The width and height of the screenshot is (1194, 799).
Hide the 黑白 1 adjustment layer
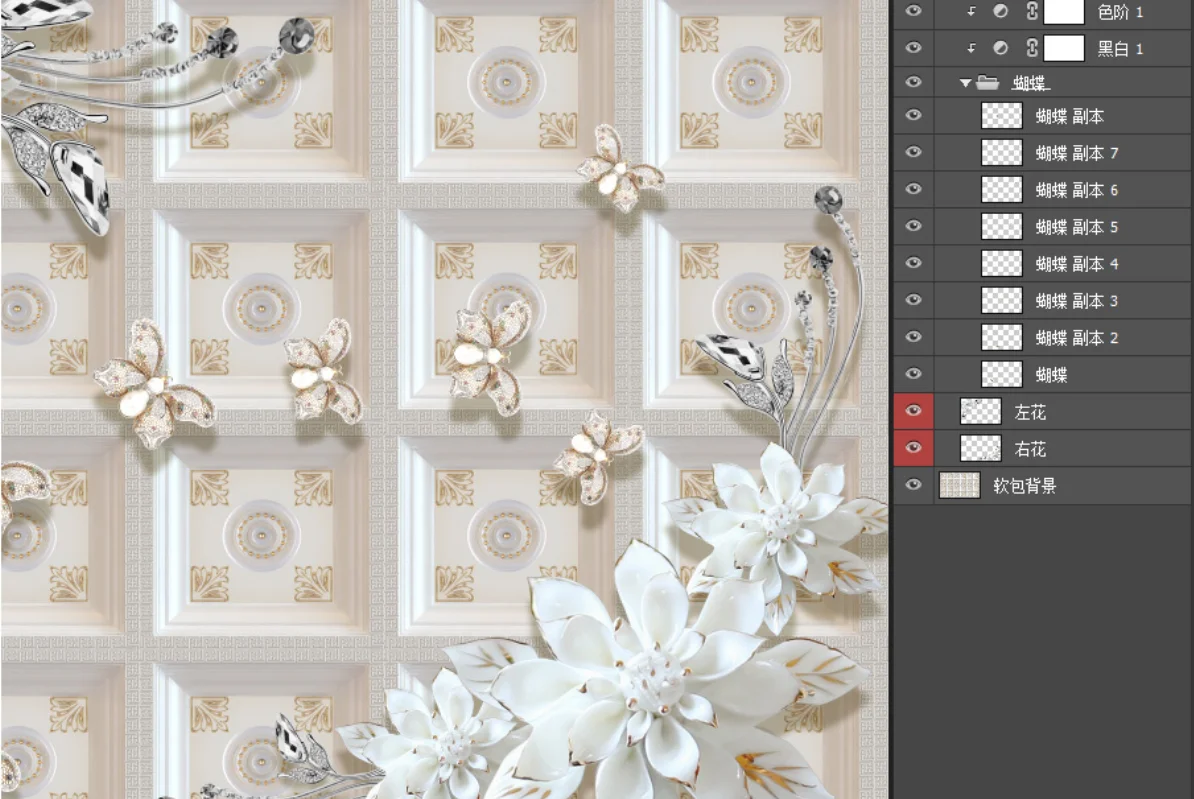point(913,47)
